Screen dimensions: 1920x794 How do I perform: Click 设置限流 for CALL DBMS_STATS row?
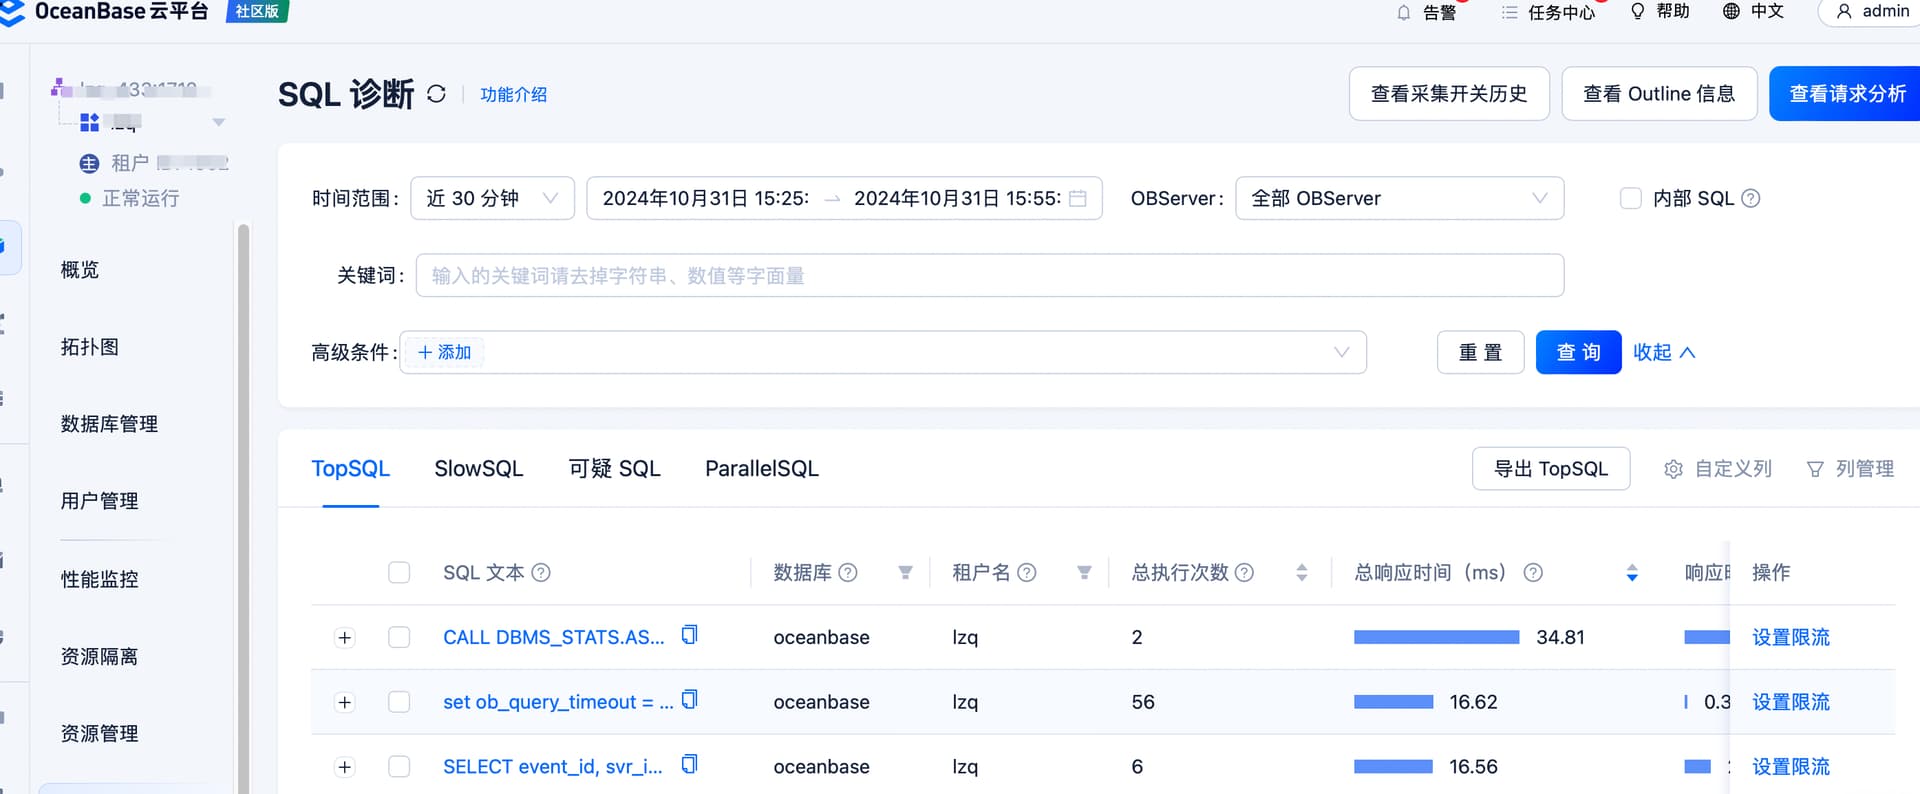[x=1790, y=637]
